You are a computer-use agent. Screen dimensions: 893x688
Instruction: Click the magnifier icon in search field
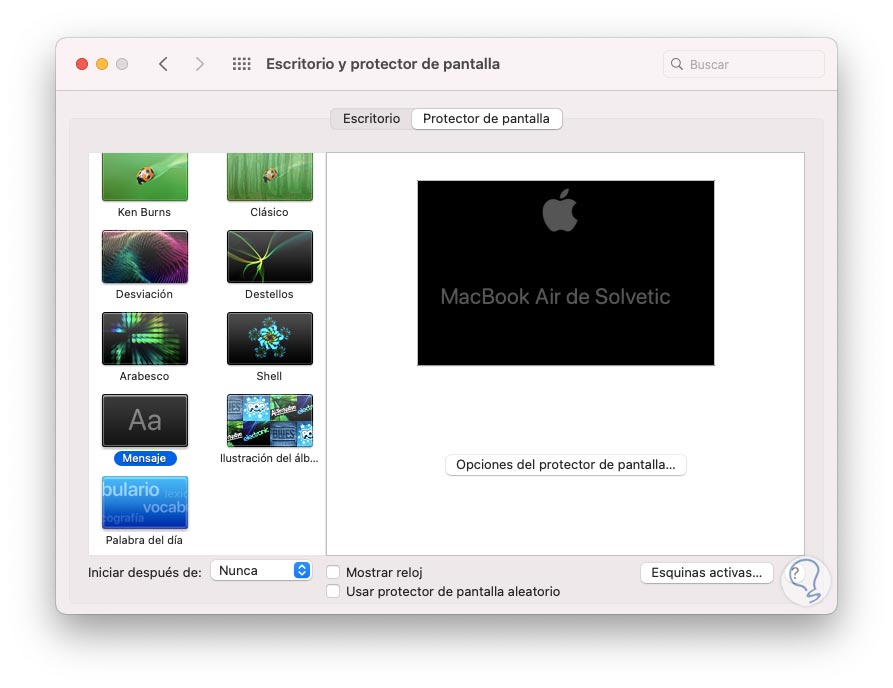click(x=677, y=64)
